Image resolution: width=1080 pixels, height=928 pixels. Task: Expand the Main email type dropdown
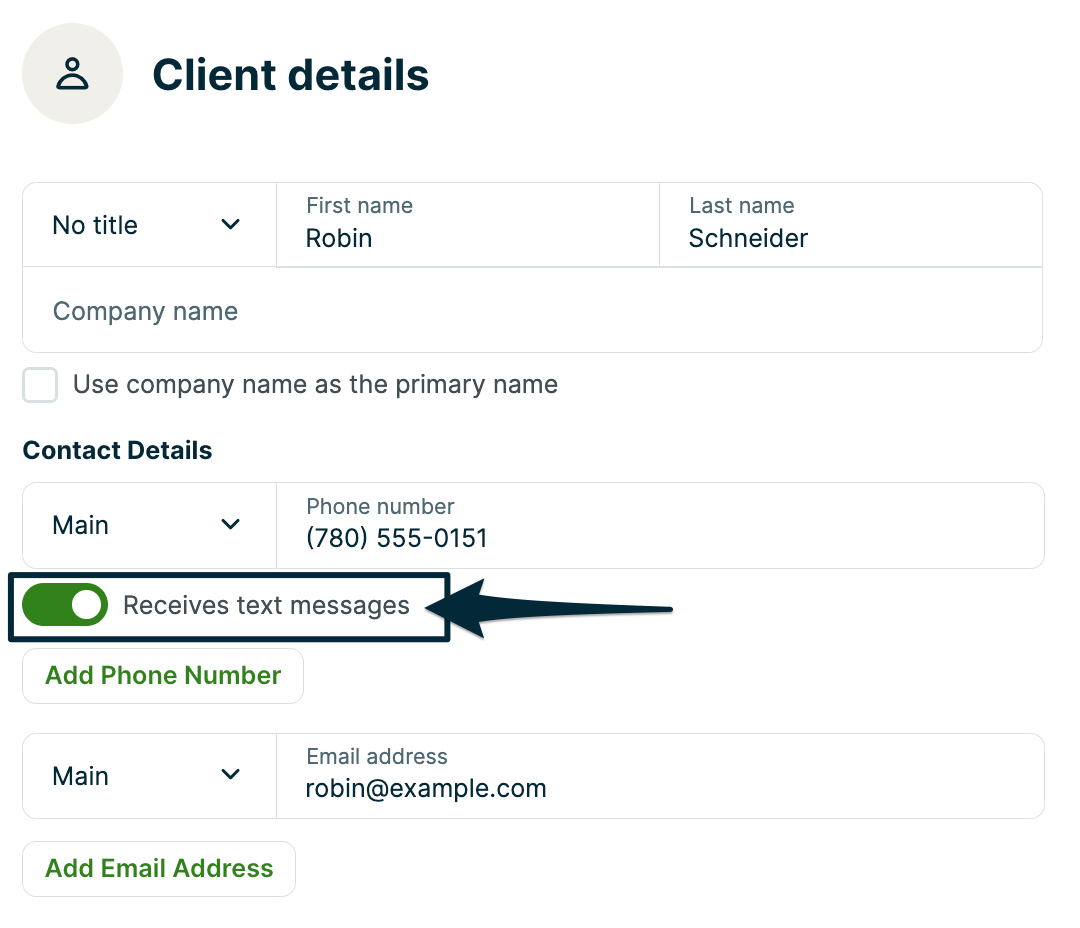(x=148, y=776)
